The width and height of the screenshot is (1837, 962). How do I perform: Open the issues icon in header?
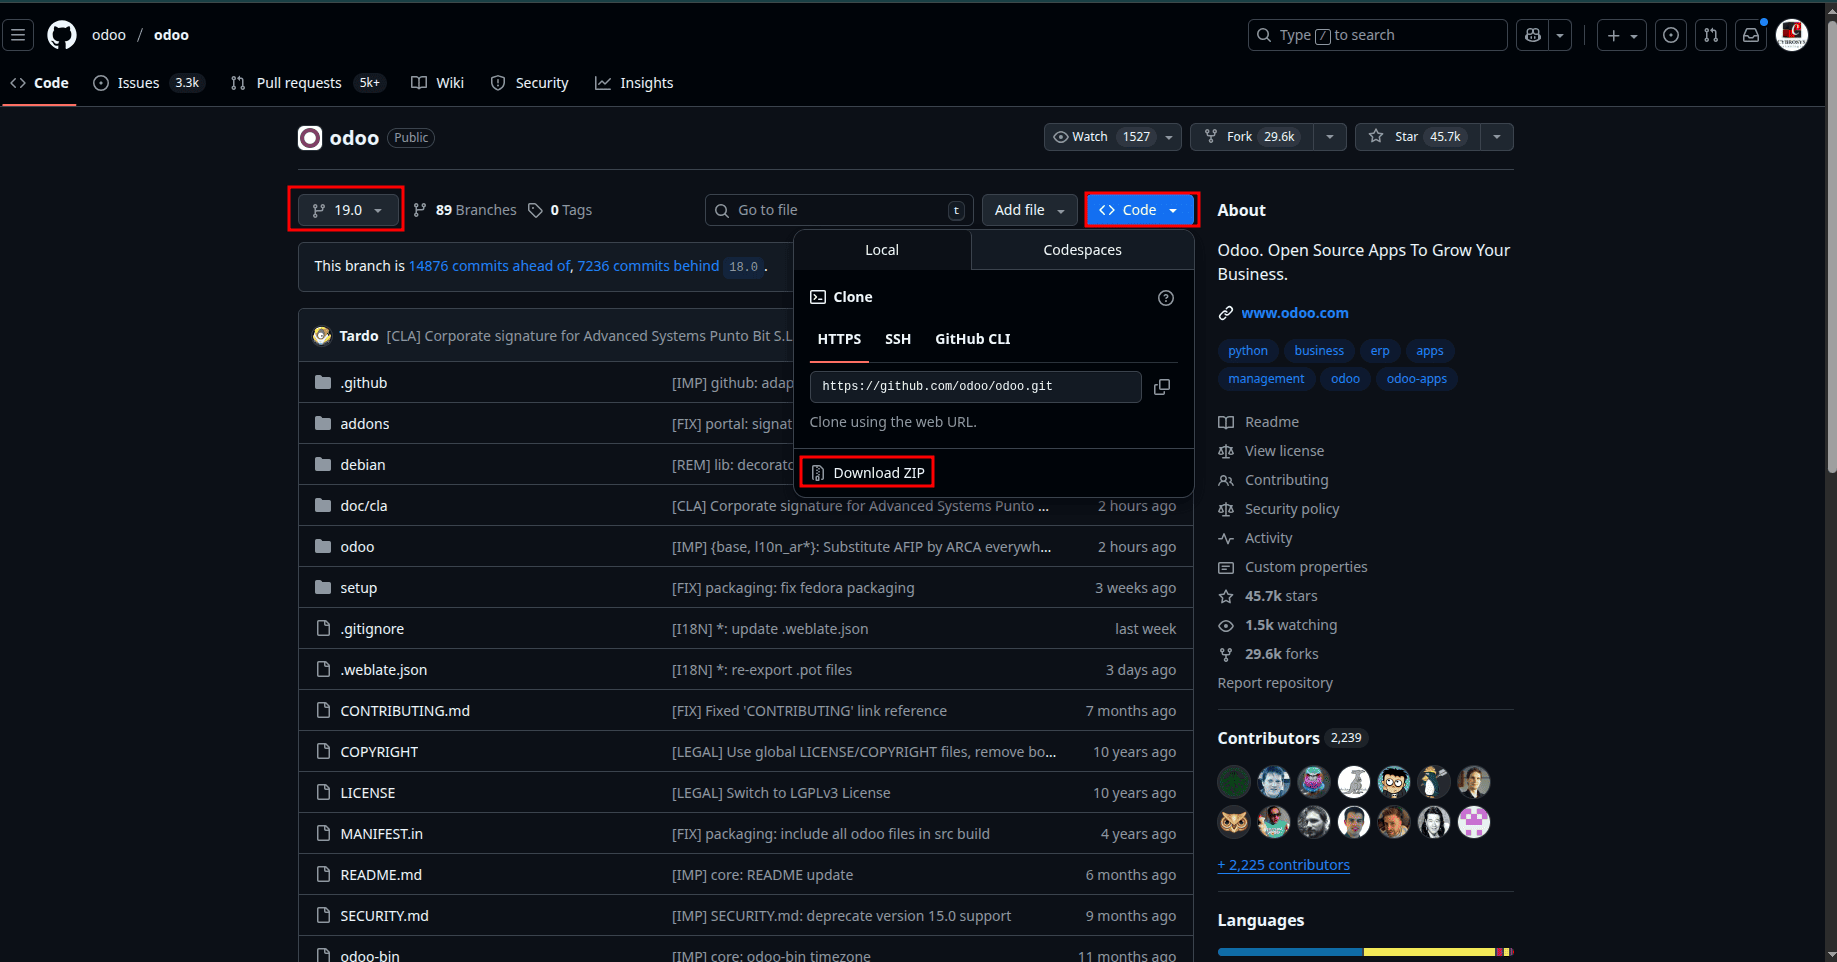[x=1671, y=35]
